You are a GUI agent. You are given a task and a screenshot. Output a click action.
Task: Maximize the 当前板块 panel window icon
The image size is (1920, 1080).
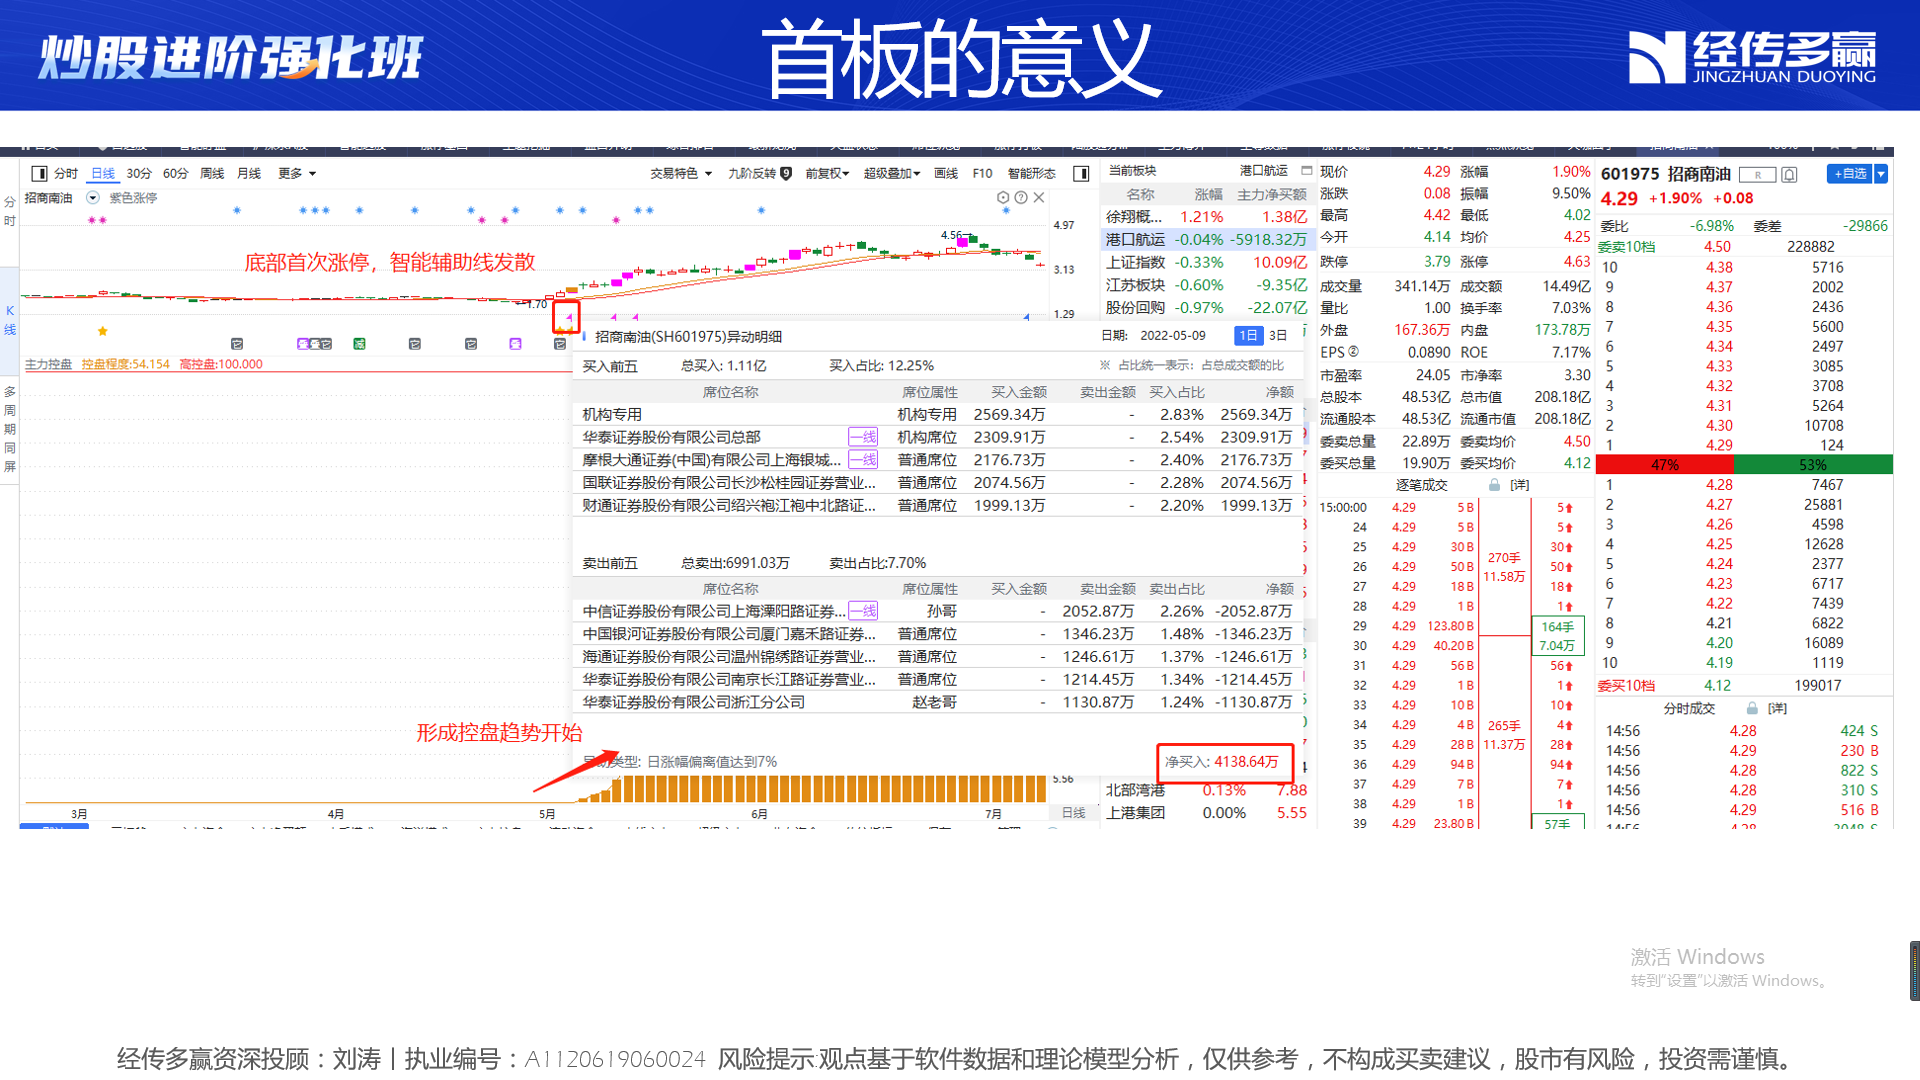(x=1306, y=171)
